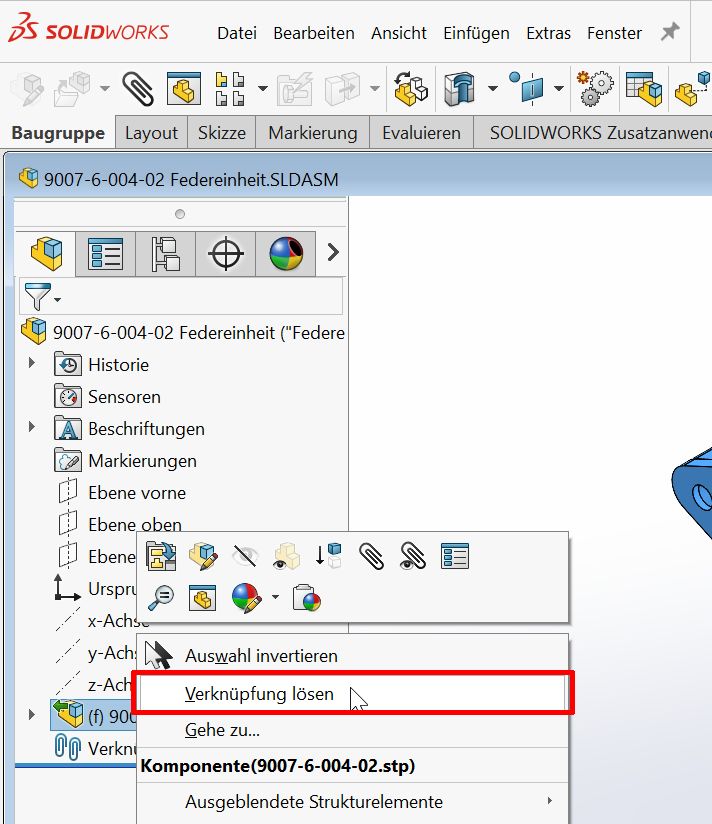The image size is (712, 824).
Task: Expand the fixed component (f) 900 node
Action: 32,715
